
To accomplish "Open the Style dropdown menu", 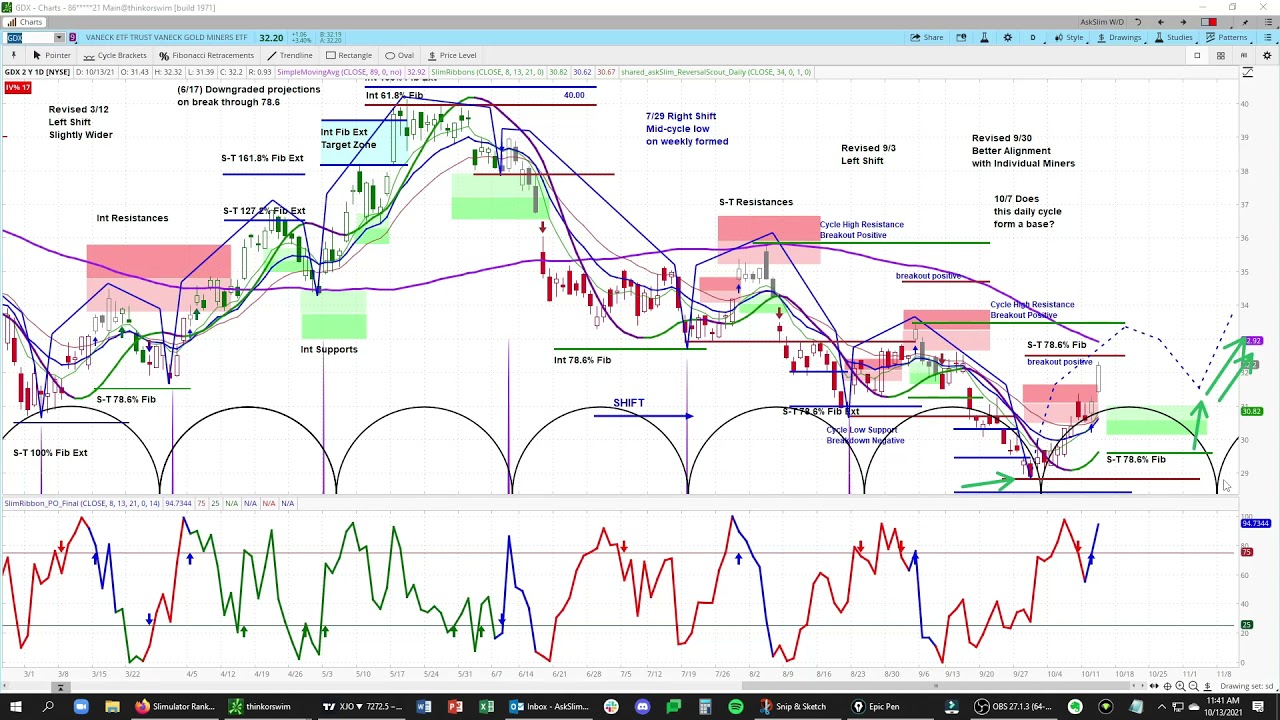I will pyautogui.click(x=1070, y=38).
